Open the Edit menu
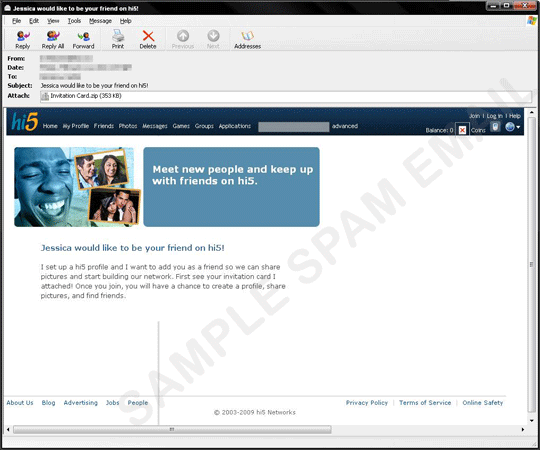540x450 pixels. (34, 21)
